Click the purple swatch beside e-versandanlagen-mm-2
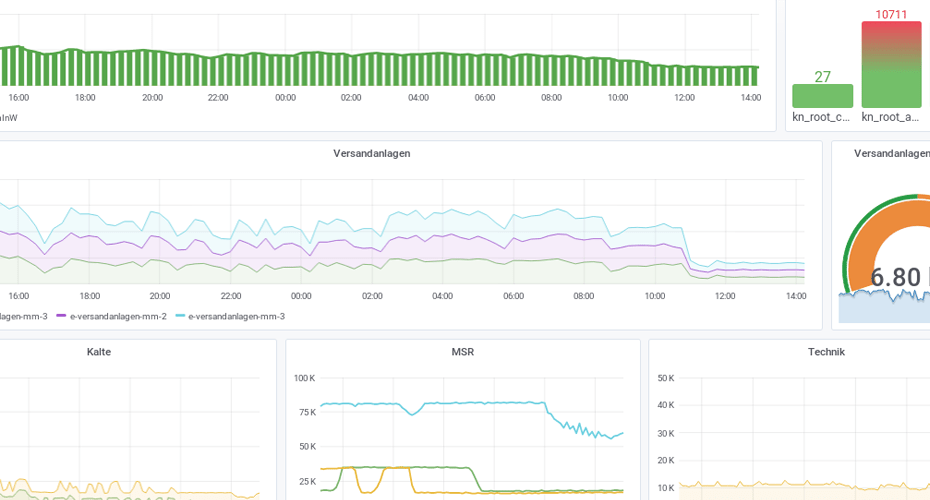This screenshot has height=500, width=930. click(x=61, y=316)
